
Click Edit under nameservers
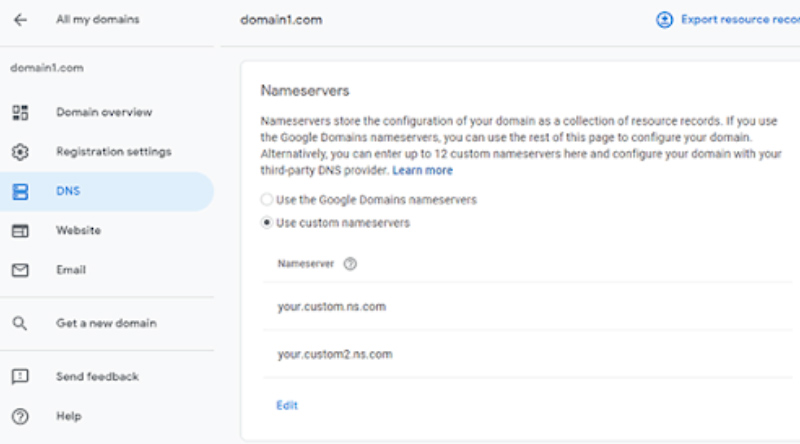click(x=287, y=405)
